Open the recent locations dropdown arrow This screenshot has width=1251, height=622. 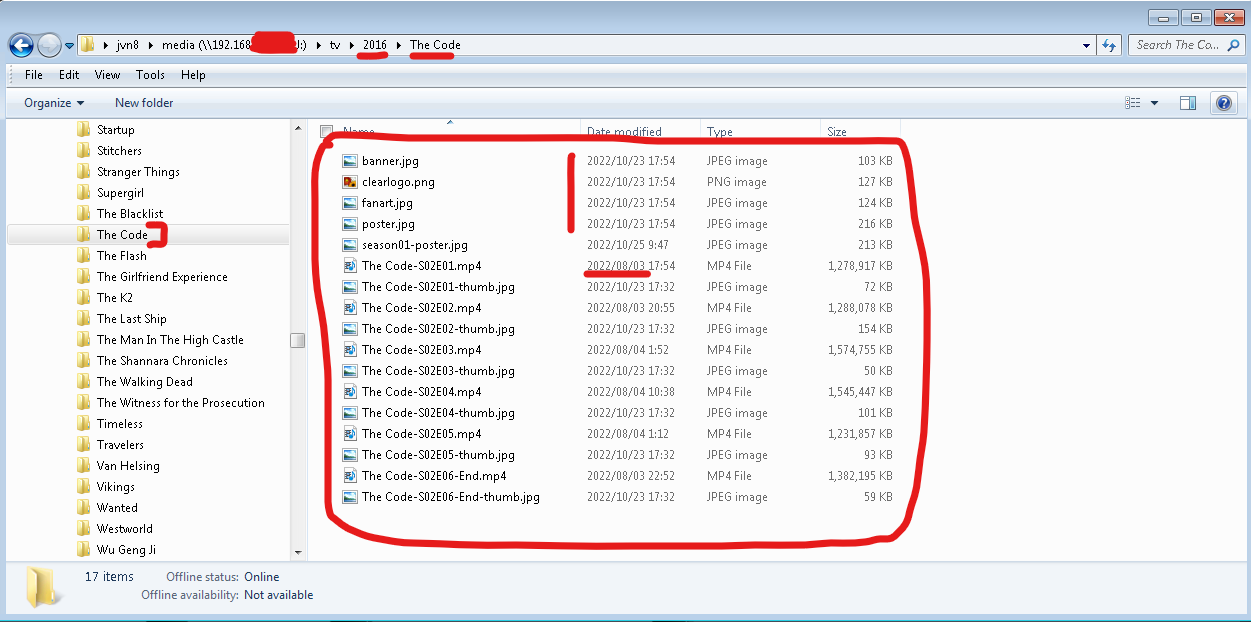tap(69, 46)
